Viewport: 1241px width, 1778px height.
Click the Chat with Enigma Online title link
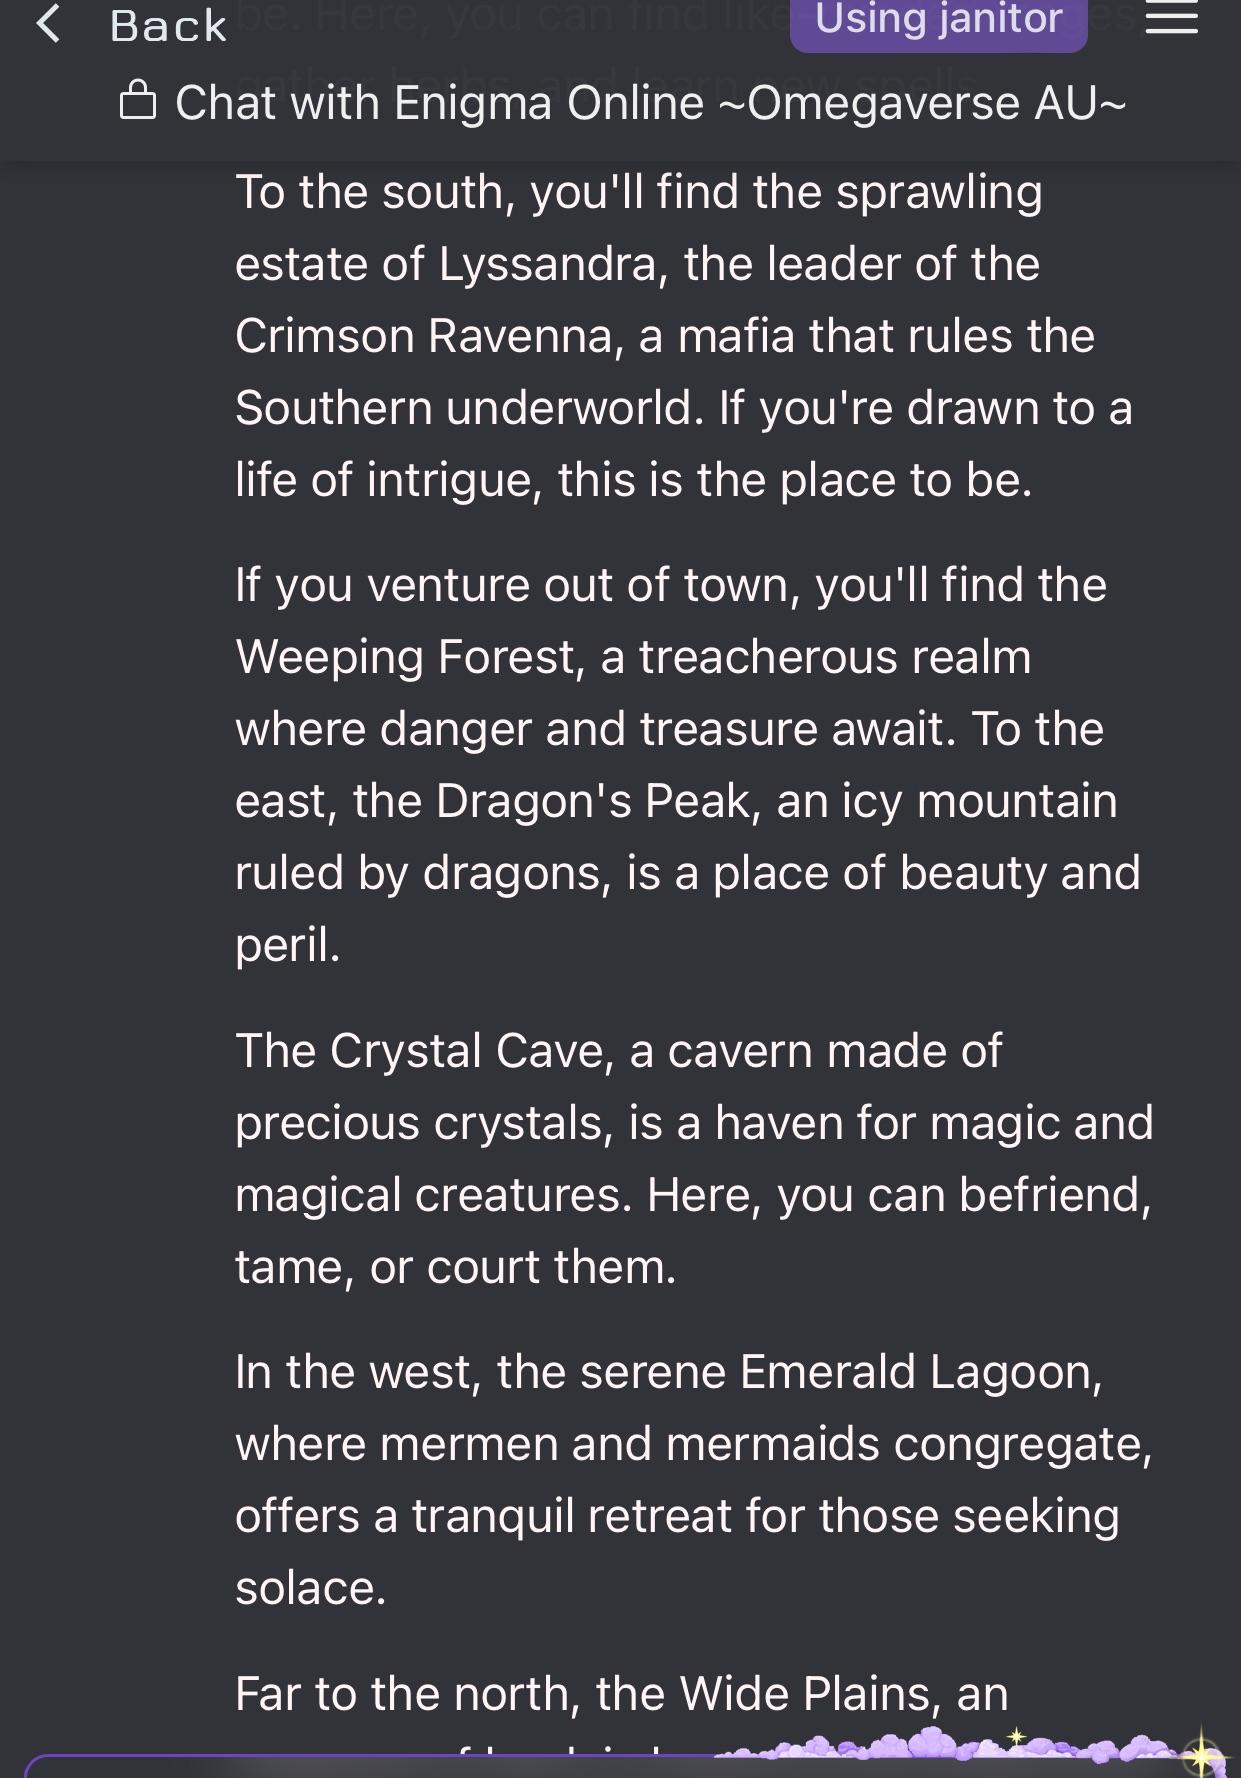(x=650, y=100)
